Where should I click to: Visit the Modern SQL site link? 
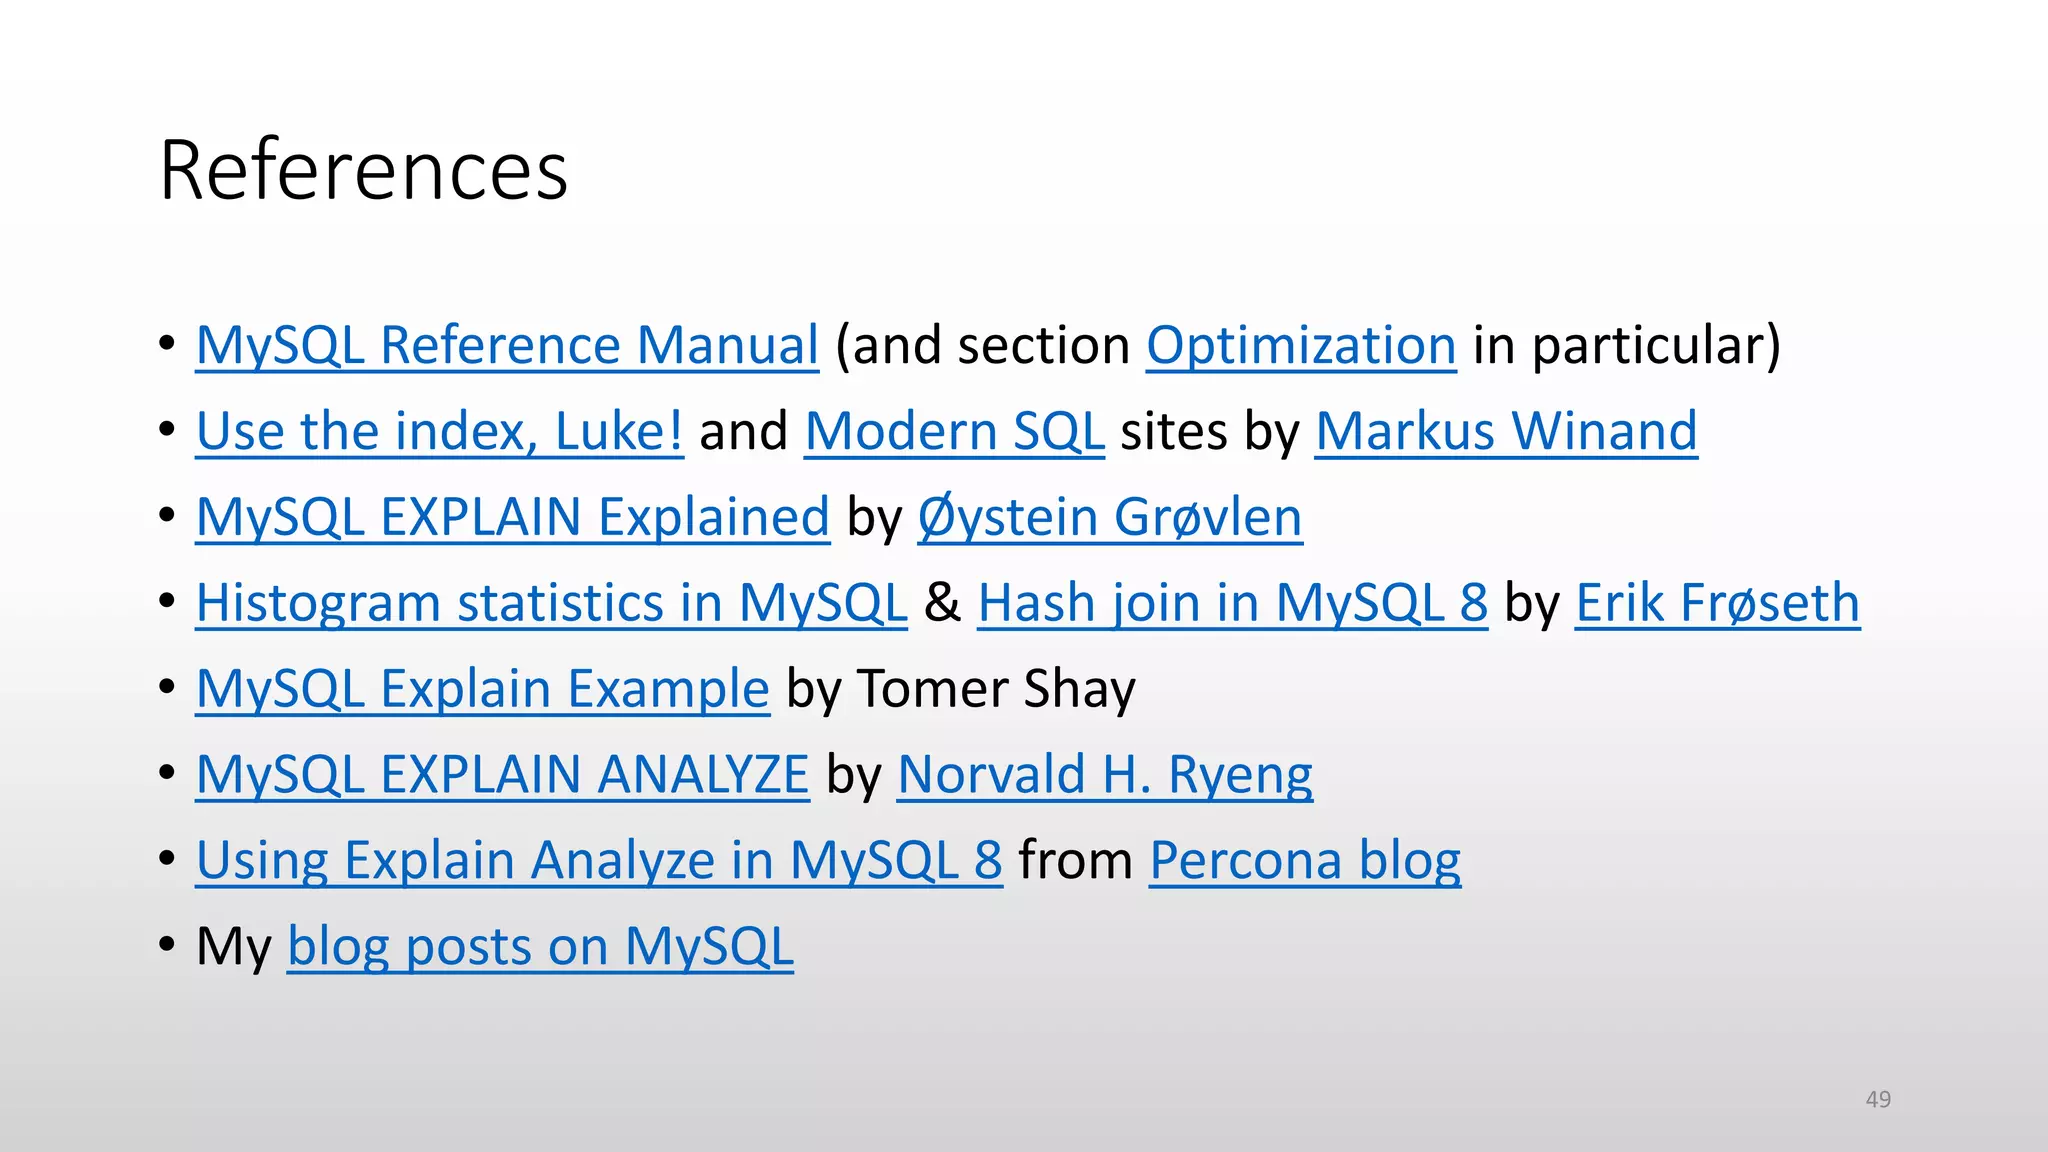(x=954, y=432)
